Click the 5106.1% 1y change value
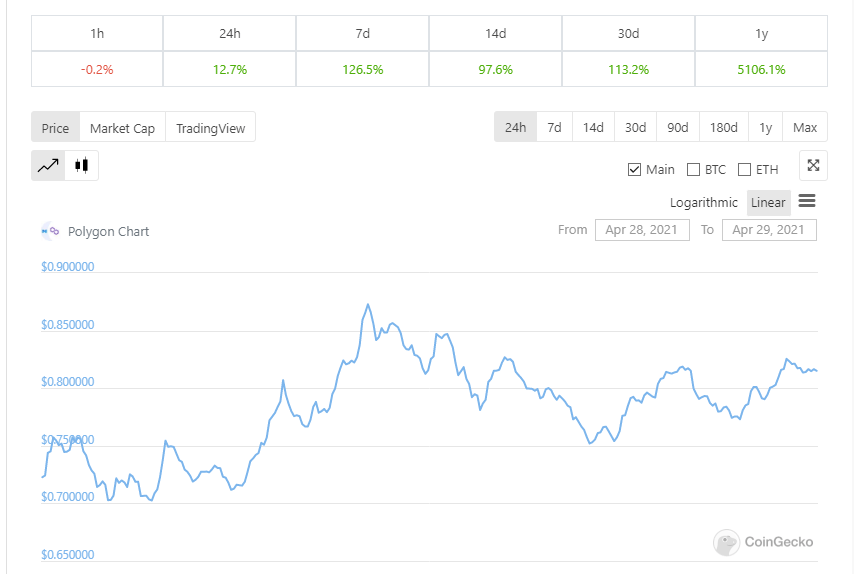The width and height of the screenshot is (854, 574). (x=761, y=70)
